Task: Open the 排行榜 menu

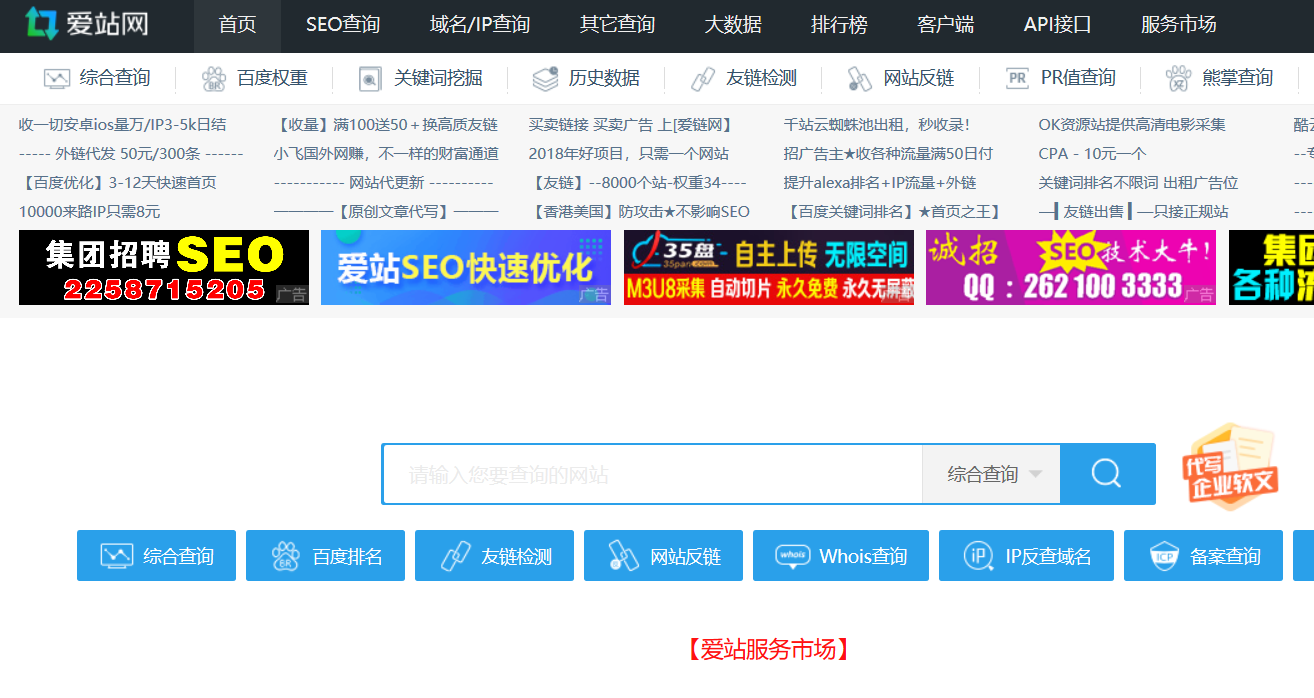Action: [839, 25]
